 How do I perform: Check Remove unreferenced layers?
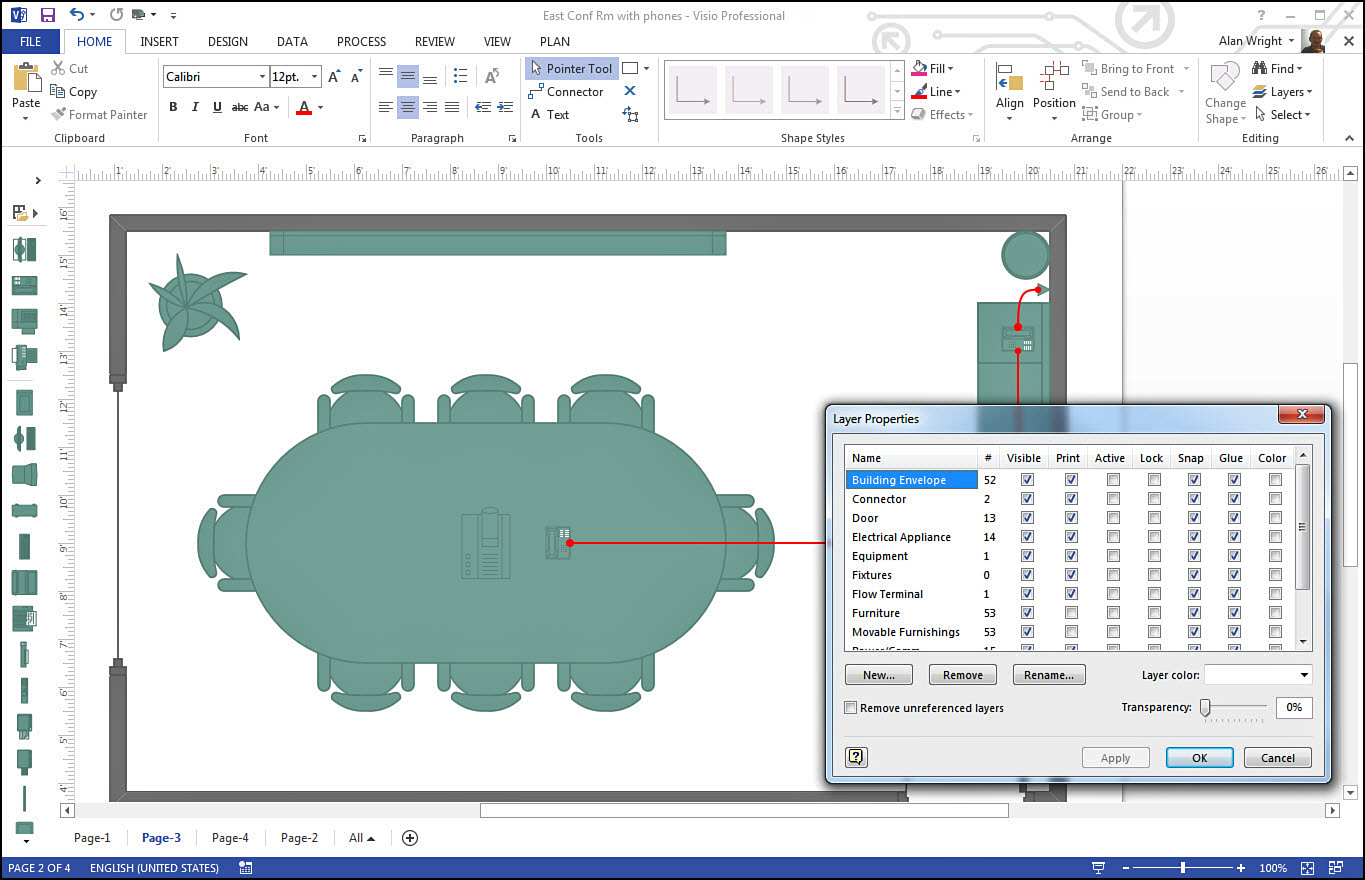851,708
